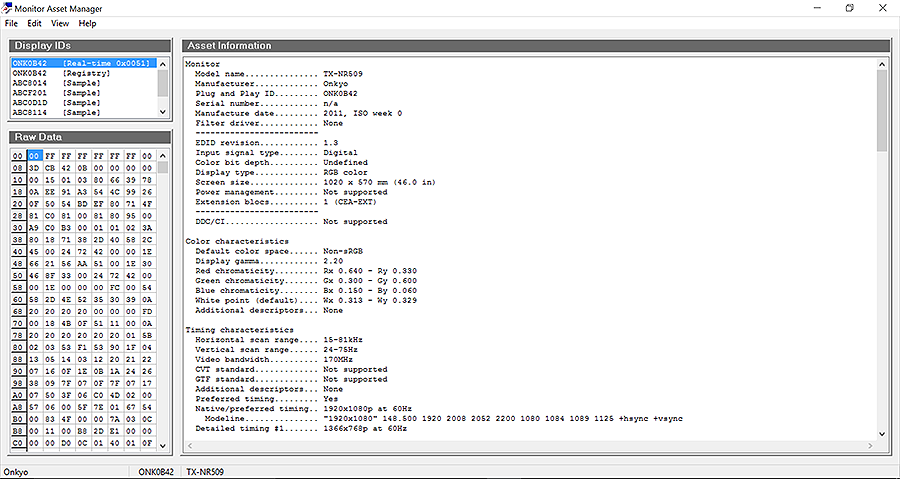This screenshot has height=479, width=900.
Task: Select ONK0B42 [Real-time 0x0051] display entry
Action: pyautogui.click(x=83, y=63)
